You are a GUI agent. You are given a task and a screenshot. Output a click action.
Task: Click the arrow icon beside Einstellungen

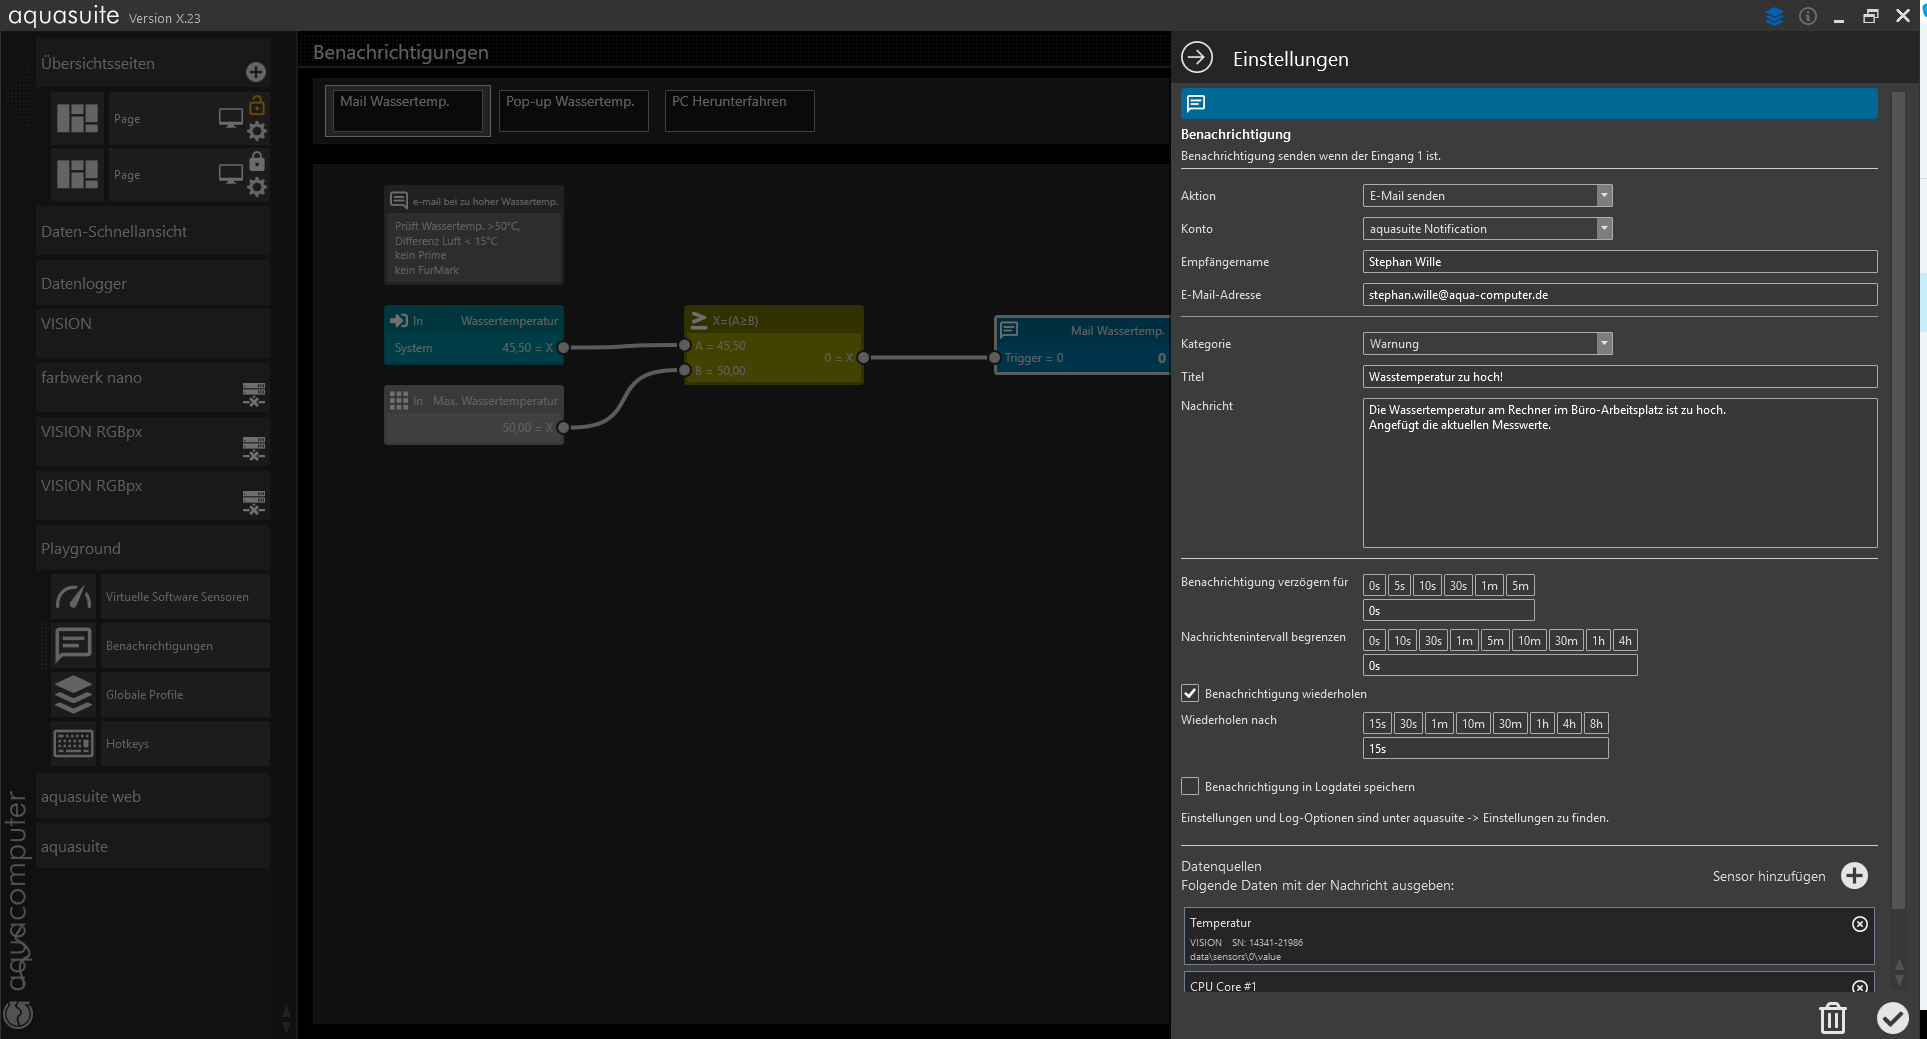pos(1197,58)
